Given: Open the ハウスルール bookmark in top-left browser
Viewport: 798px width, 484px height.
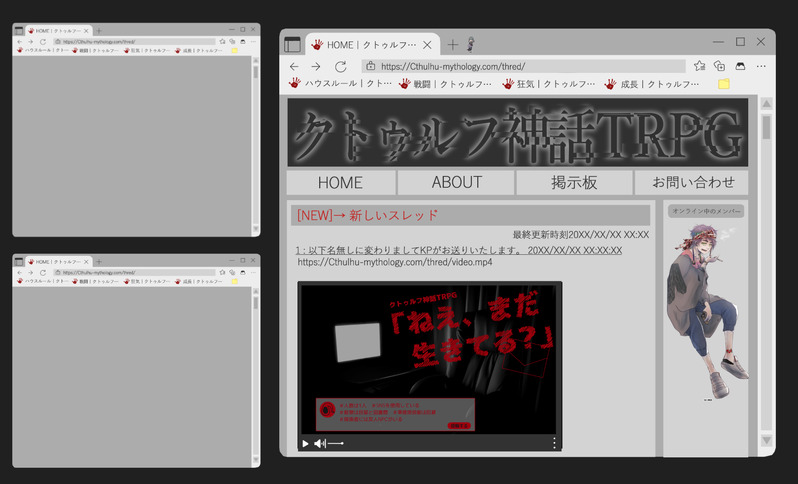Looking at the screenshot, I should click(x=42, y=50).
